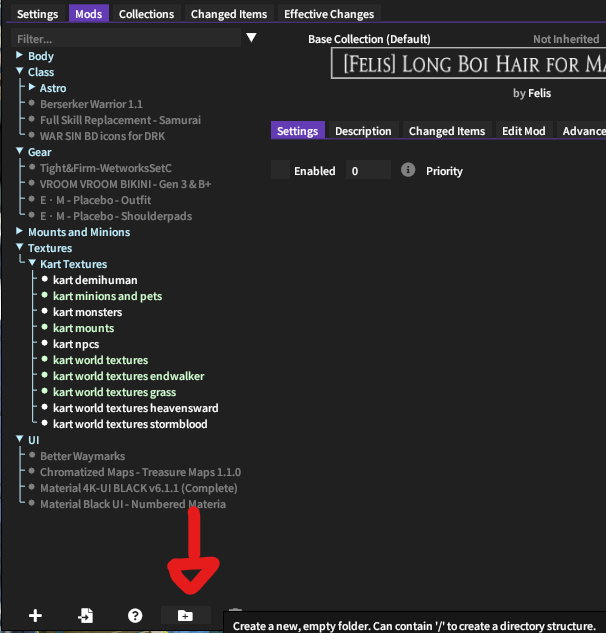The height and width of the screenshot is (633, 606).
Task: Select kart world textures endwalker mod
Action: (x=128, y=376)
